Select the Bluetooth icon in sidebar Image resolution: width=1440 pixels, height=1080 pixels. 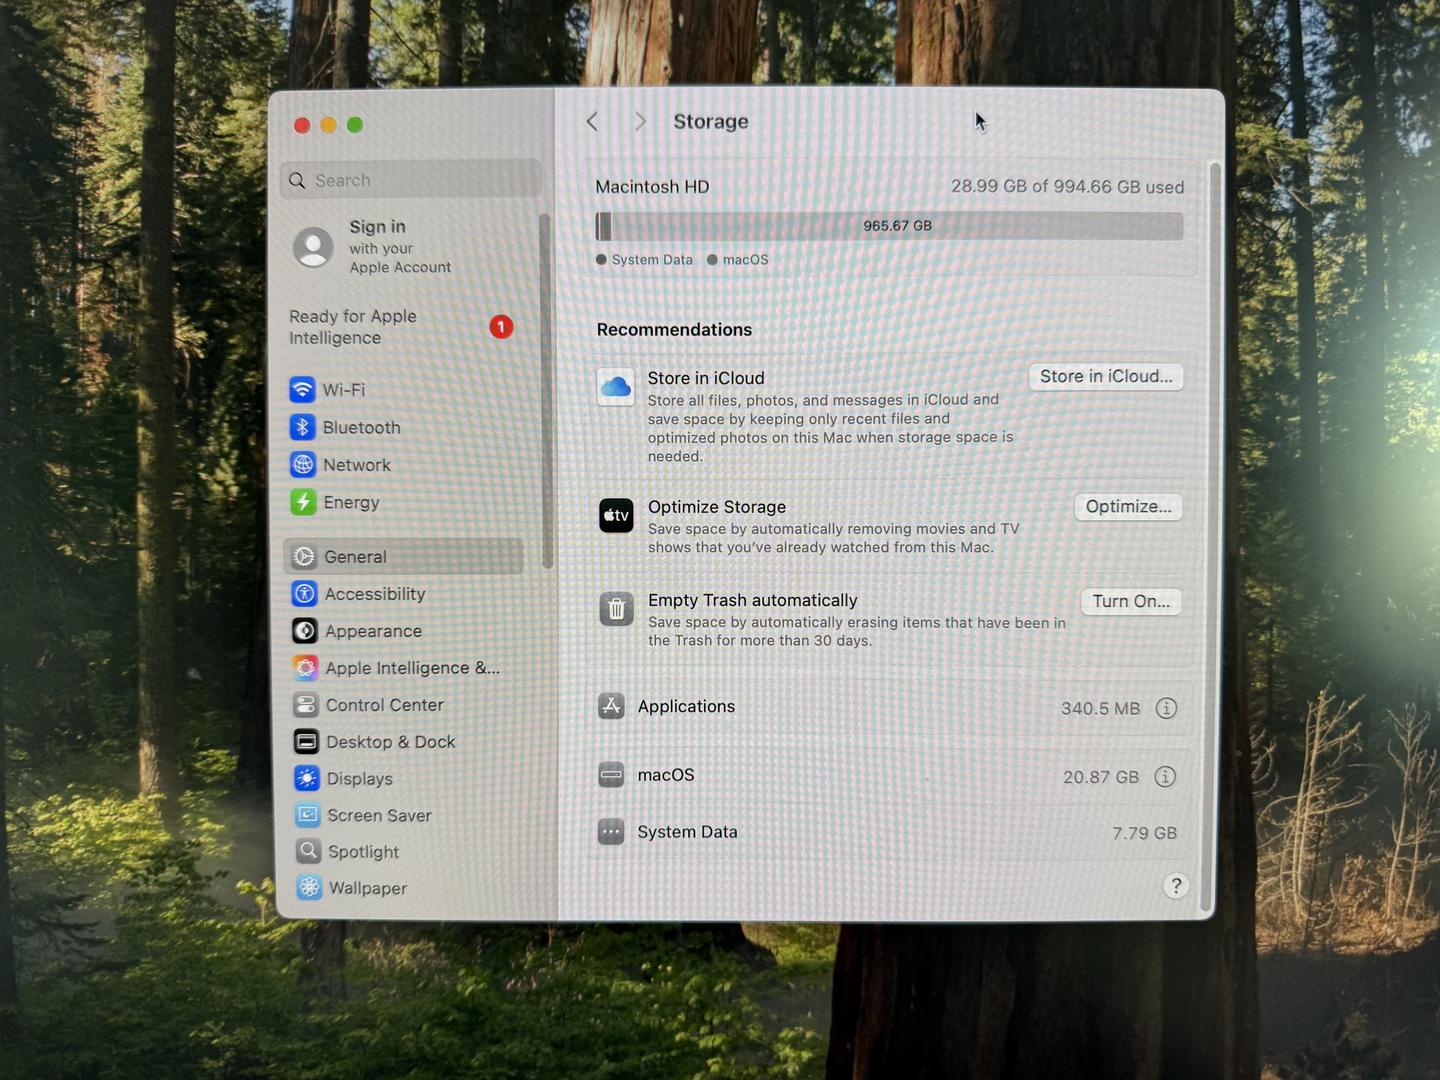coord(302,428)
